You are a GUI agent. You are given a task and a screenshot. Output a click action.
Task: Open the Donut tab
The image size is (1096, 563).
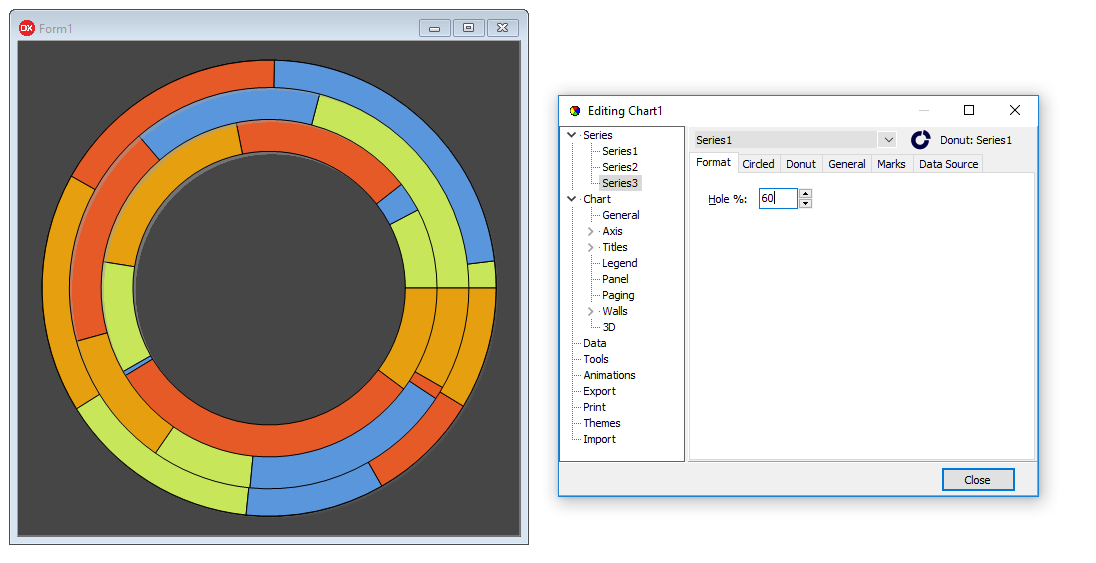coord(800,164)
